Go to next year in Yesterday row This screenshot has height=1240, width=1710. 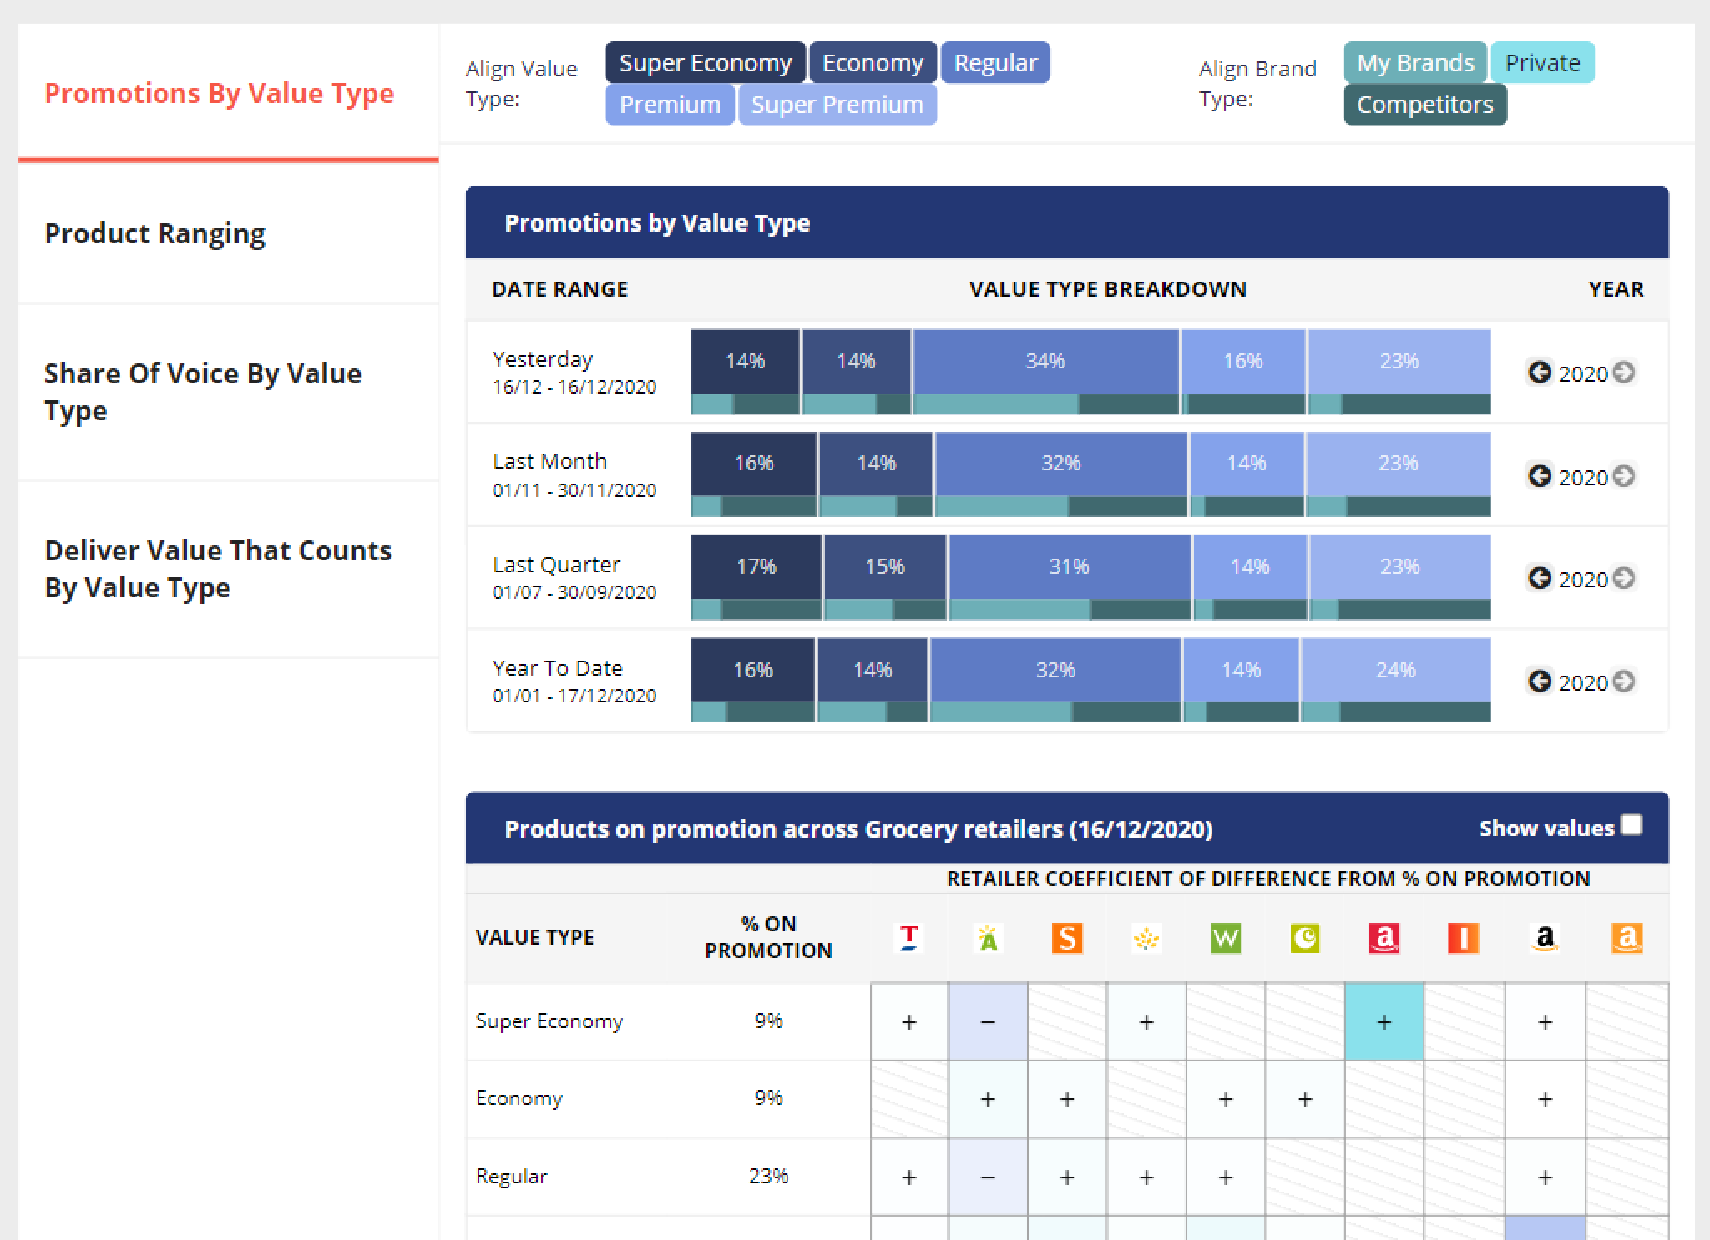(x=1624, y=372)
